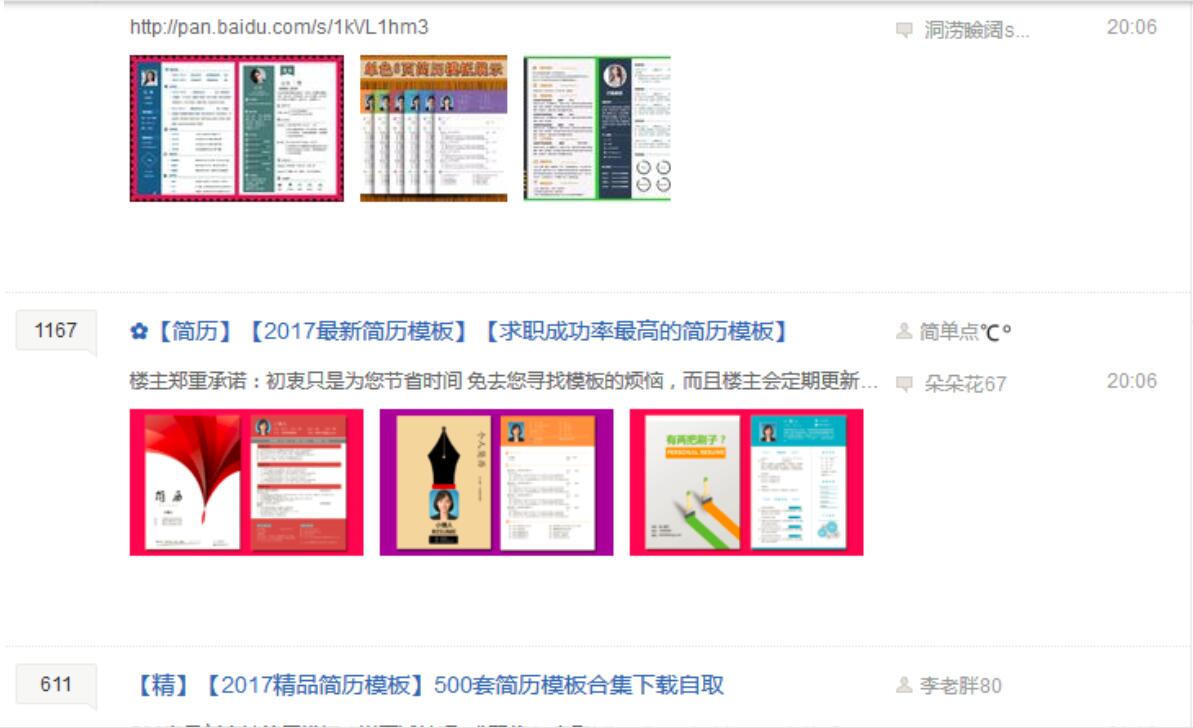
Task: Open the 2017最新简历模板 thread title
Action: click(459, 331)
